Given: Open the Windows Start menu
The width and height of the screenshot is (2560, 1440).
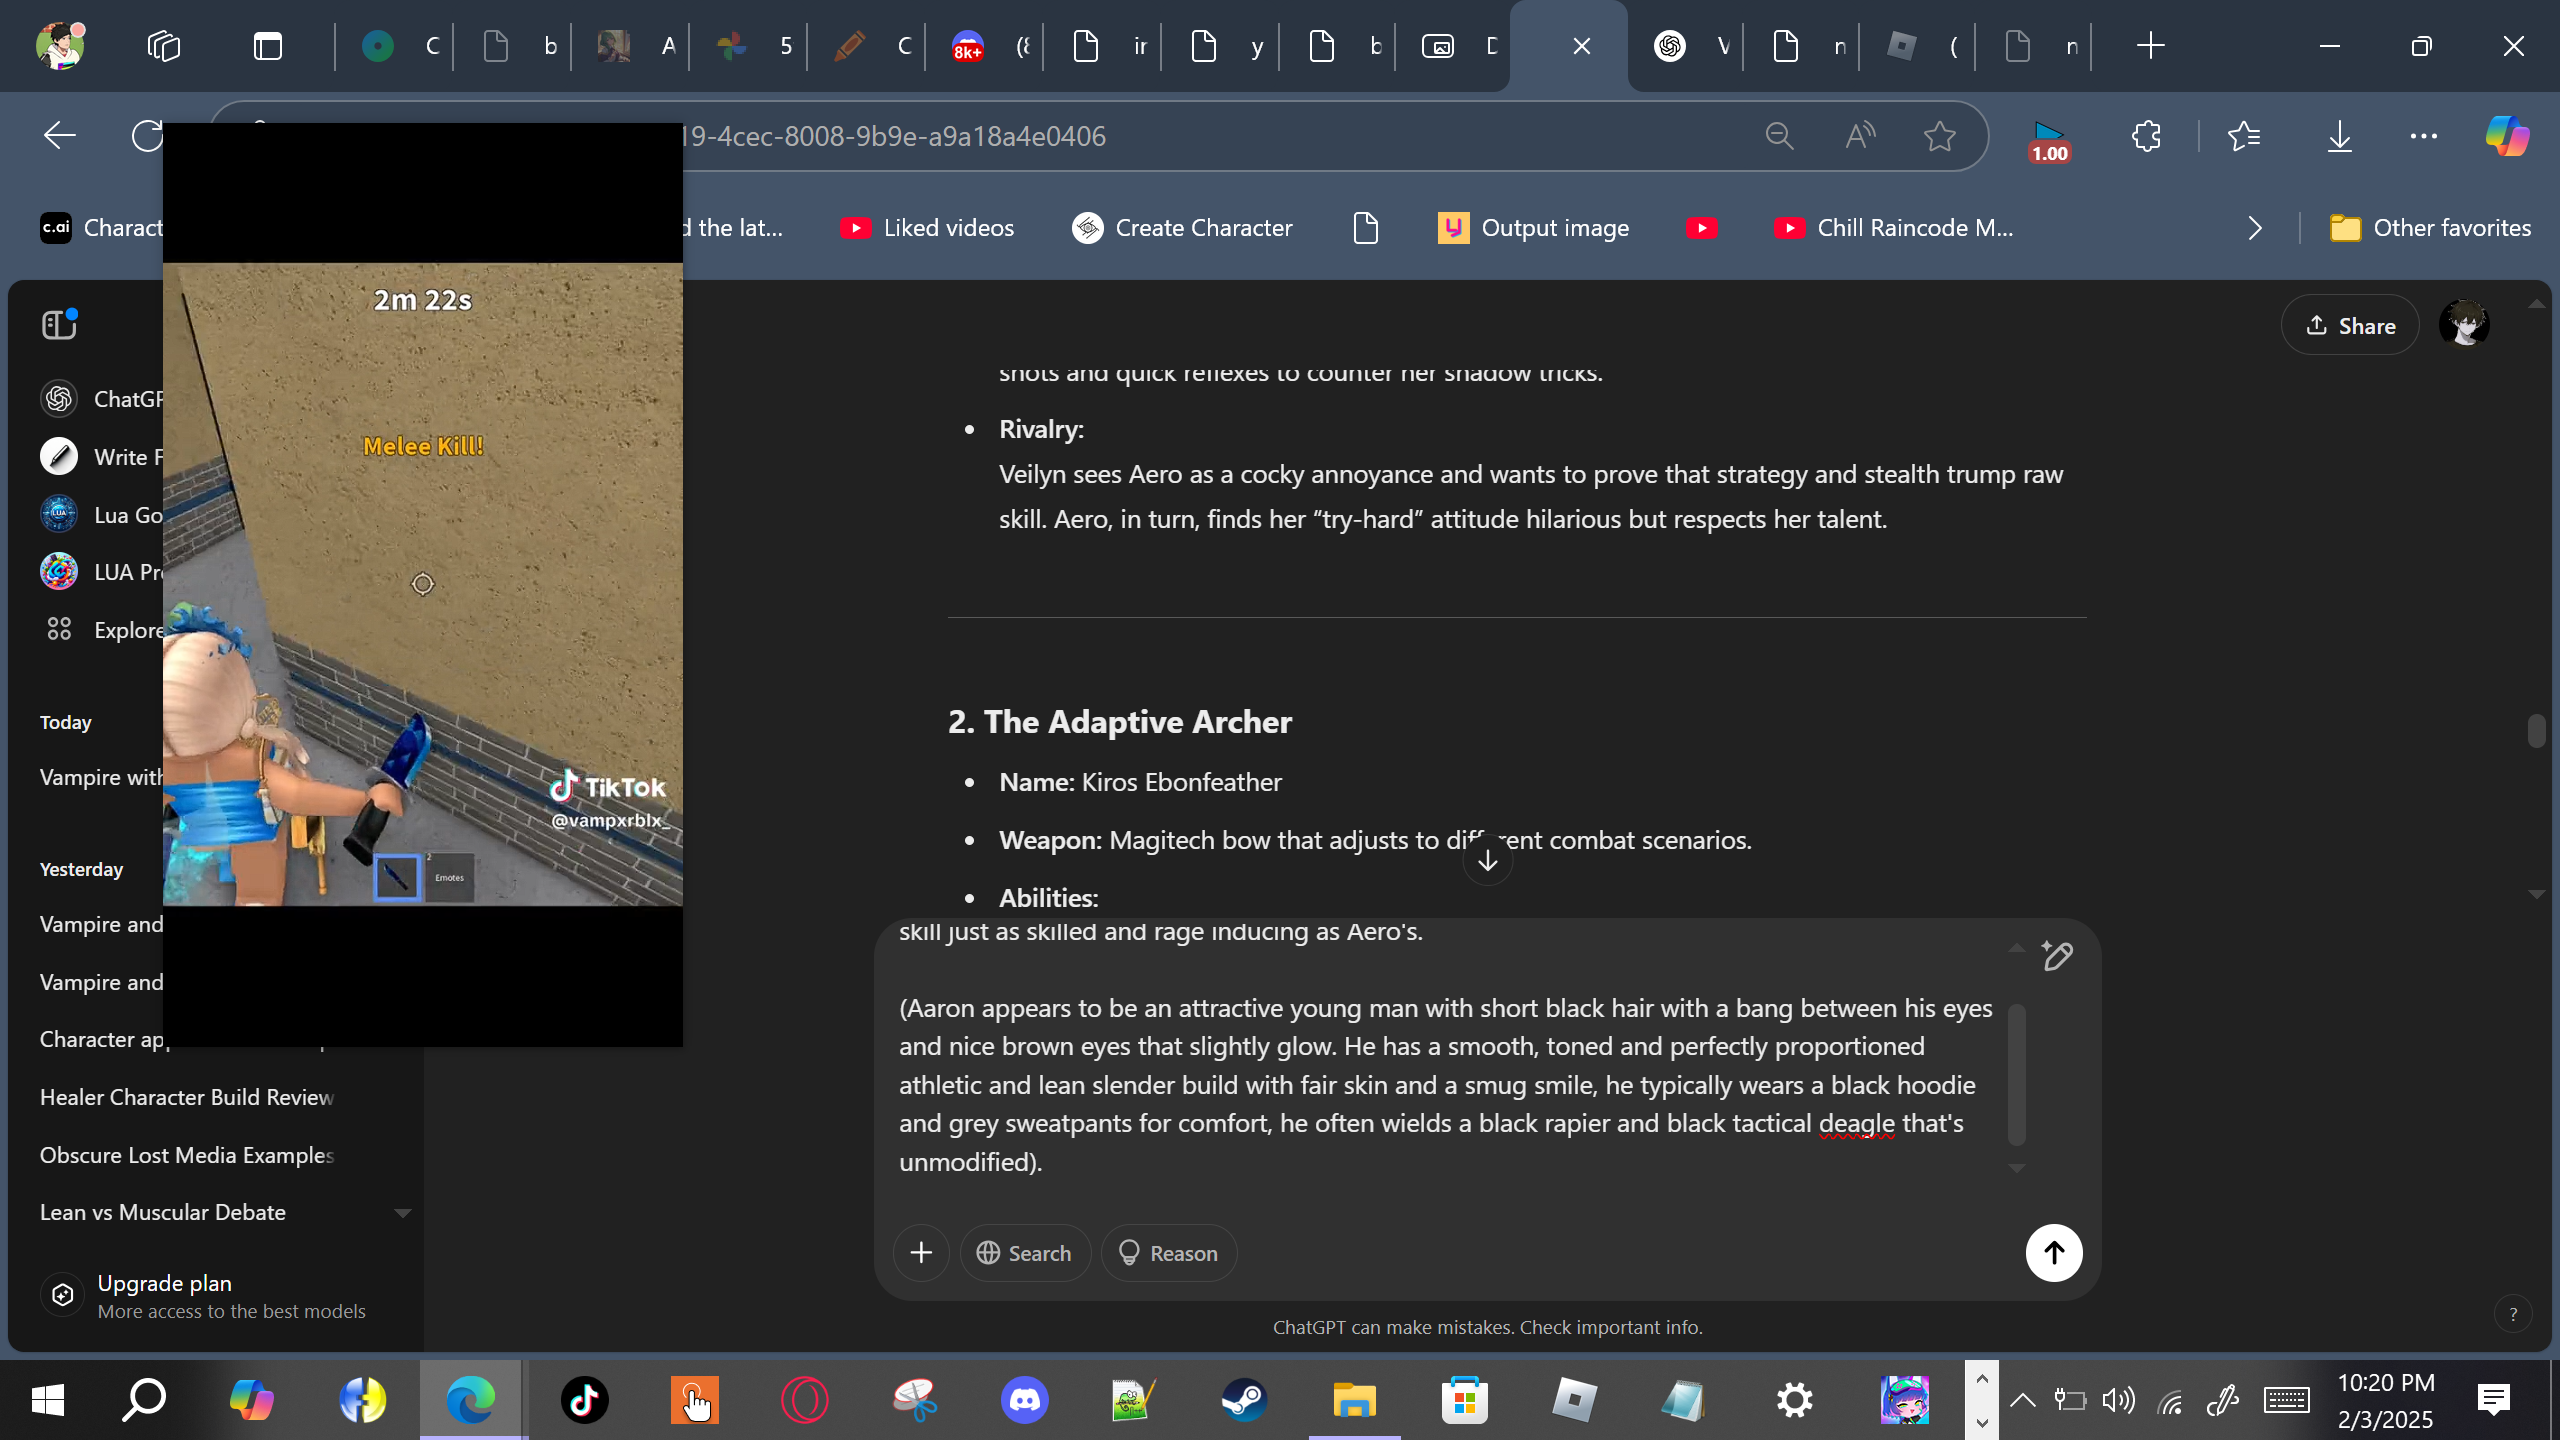Looking at the screenshot, I should pos(48,1400).
